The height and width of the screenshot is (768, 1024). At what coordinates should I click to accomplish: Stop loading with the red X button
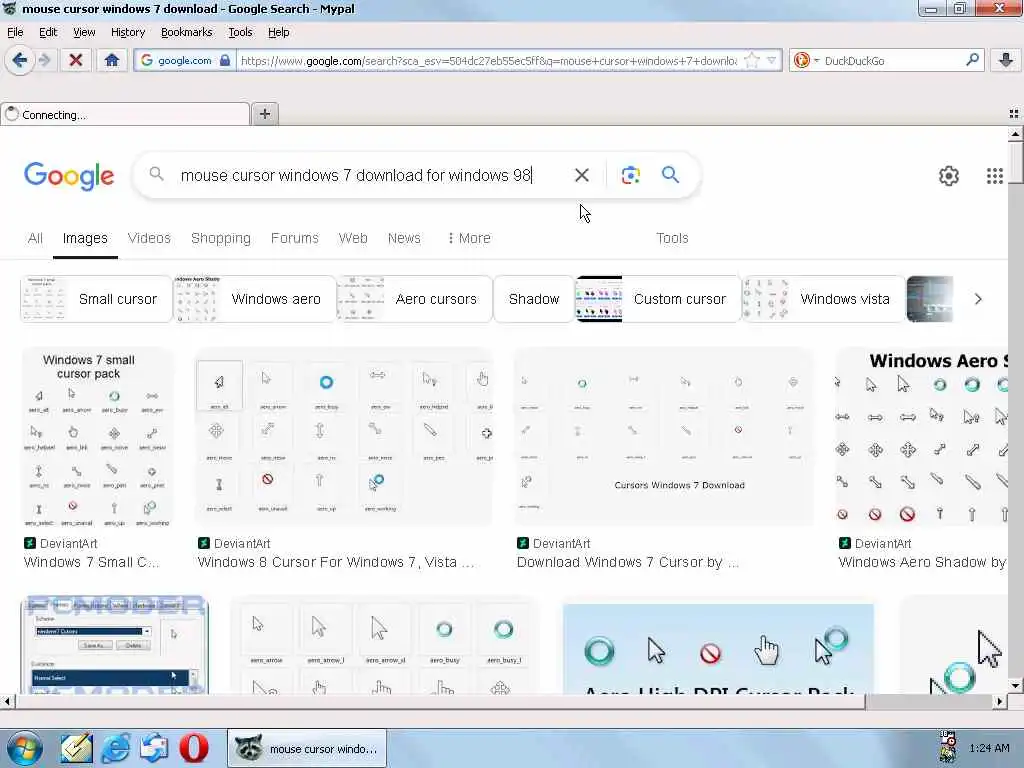coord(76,61)
